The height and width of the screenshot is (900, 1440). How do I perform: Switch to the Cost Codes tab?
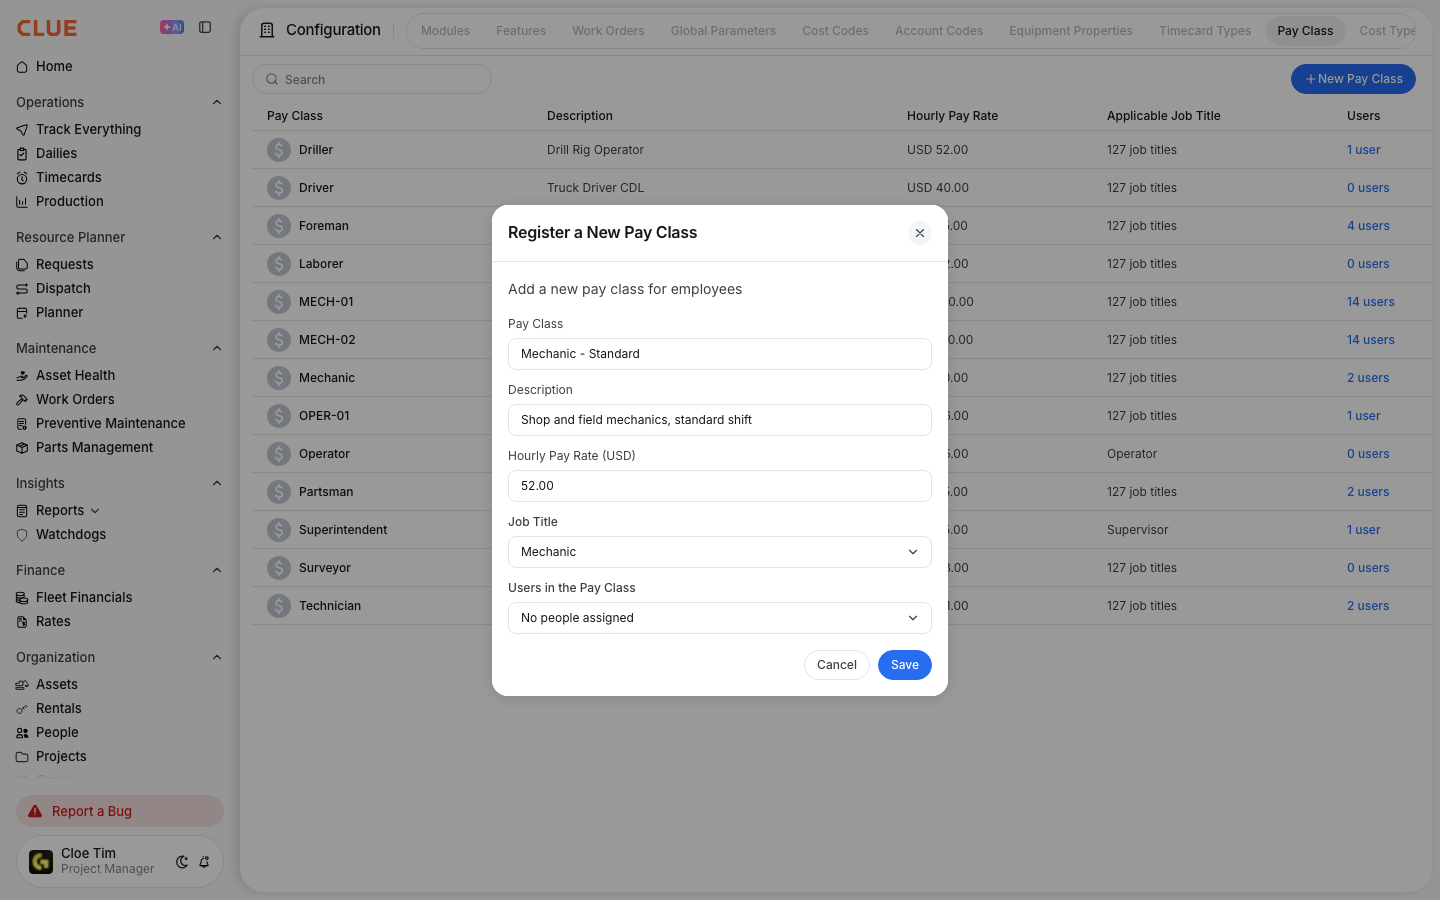(x=835, y=31)
